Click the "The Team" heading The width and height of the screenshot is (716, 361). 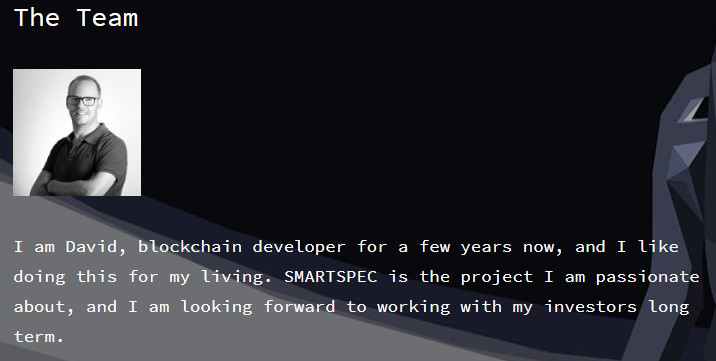pos(76,18)
